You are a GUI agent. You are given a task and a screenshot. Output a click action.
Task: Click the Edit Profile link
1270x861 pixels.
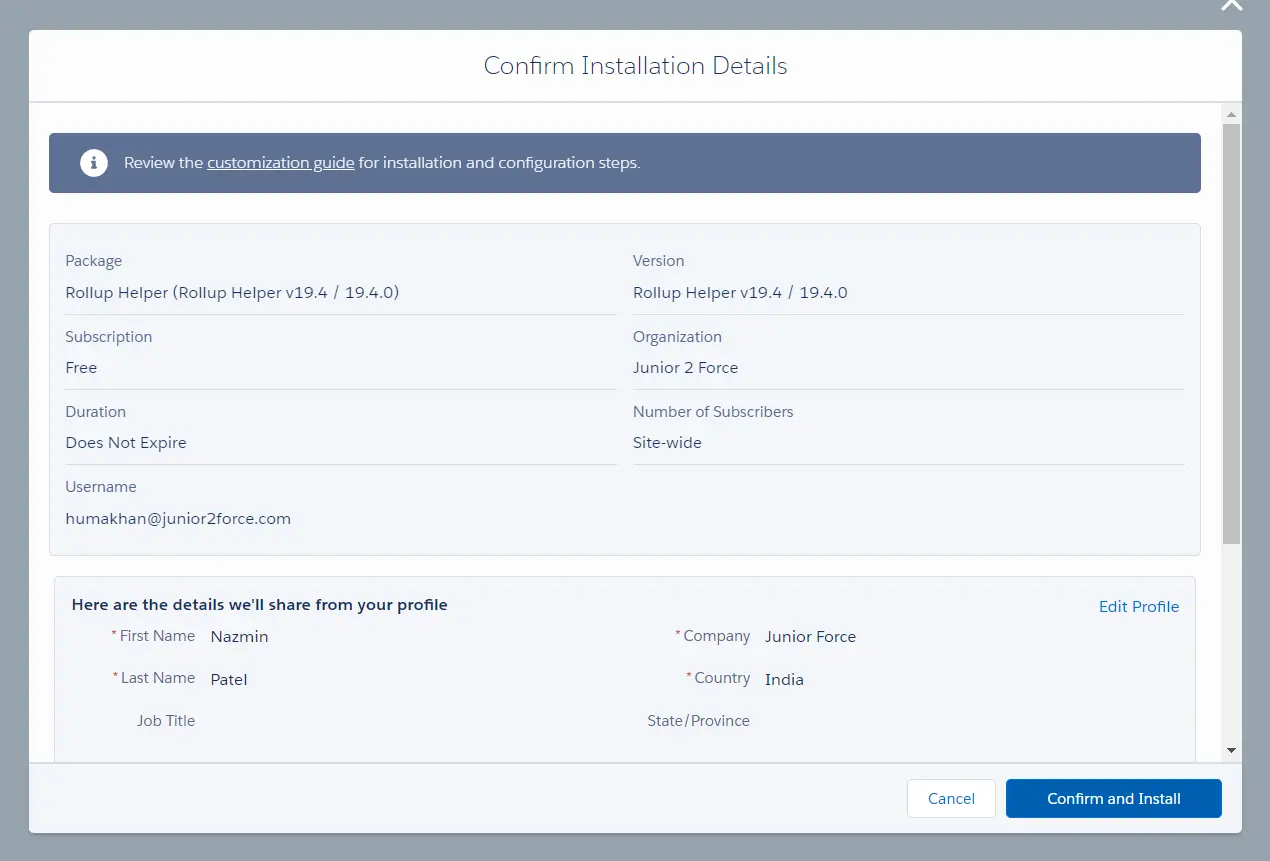(1138, 607)
